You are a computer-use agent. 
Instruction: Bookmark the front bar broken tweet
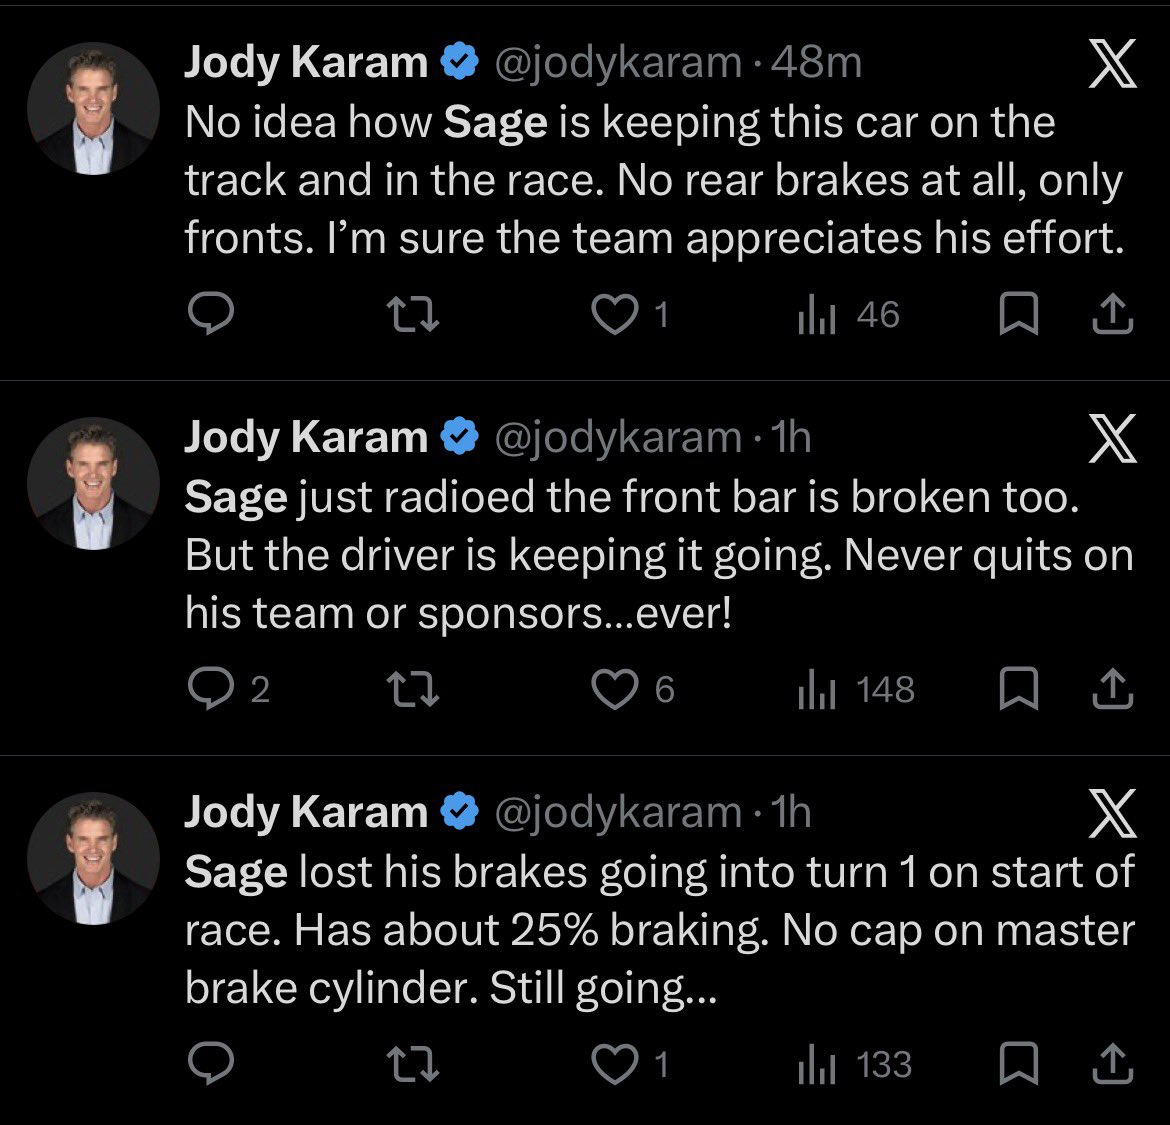(x=1018, y=691)
